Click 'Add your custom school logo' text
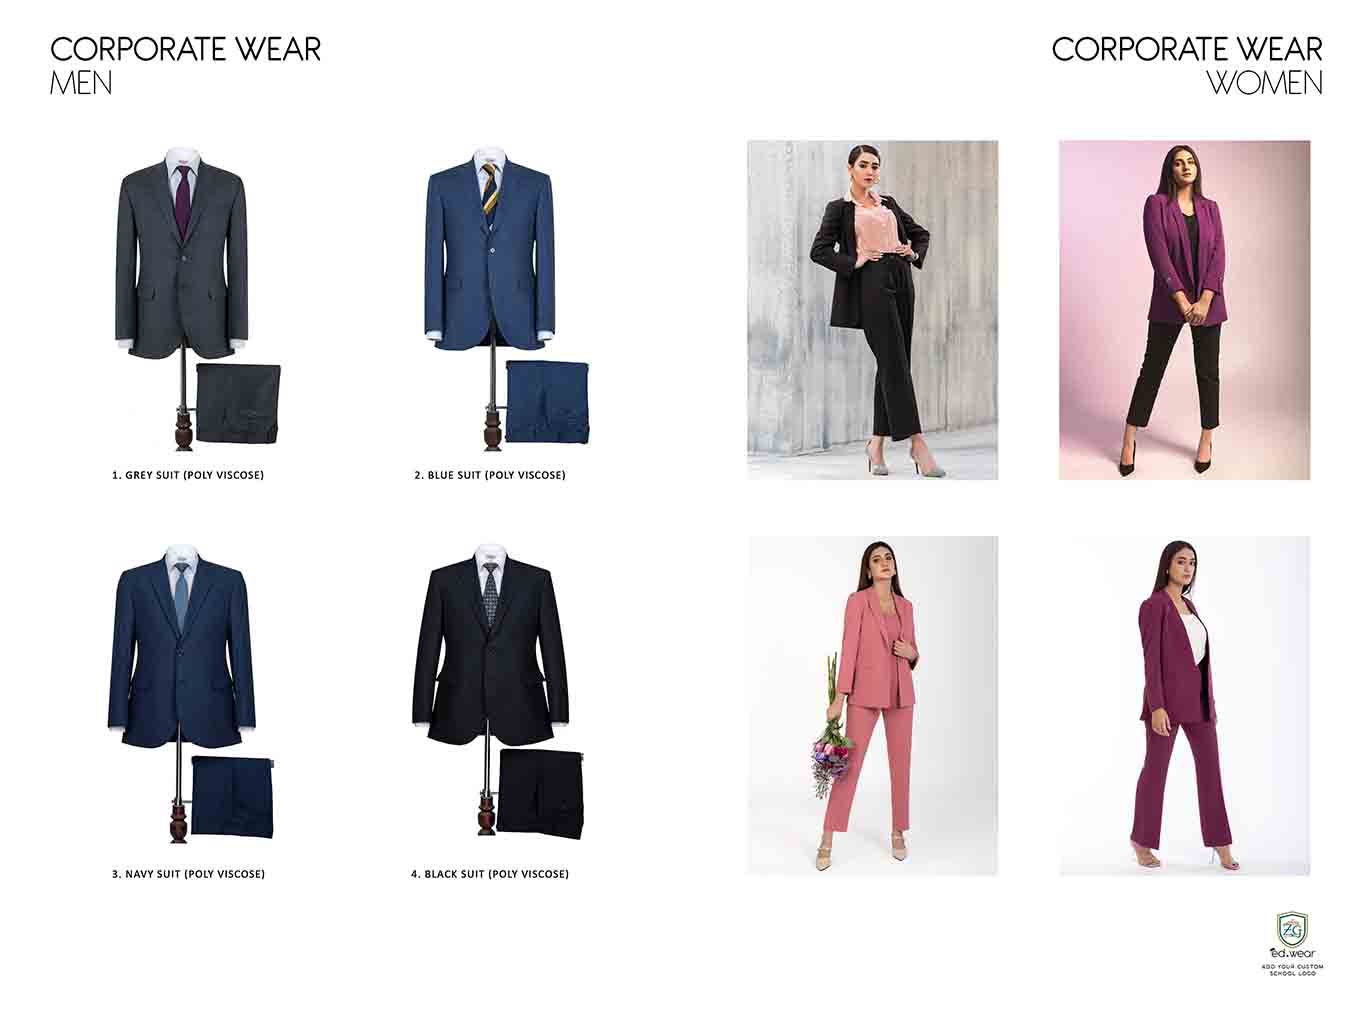This screenshot has height=1016, width=1370. tap(1293, 970)
